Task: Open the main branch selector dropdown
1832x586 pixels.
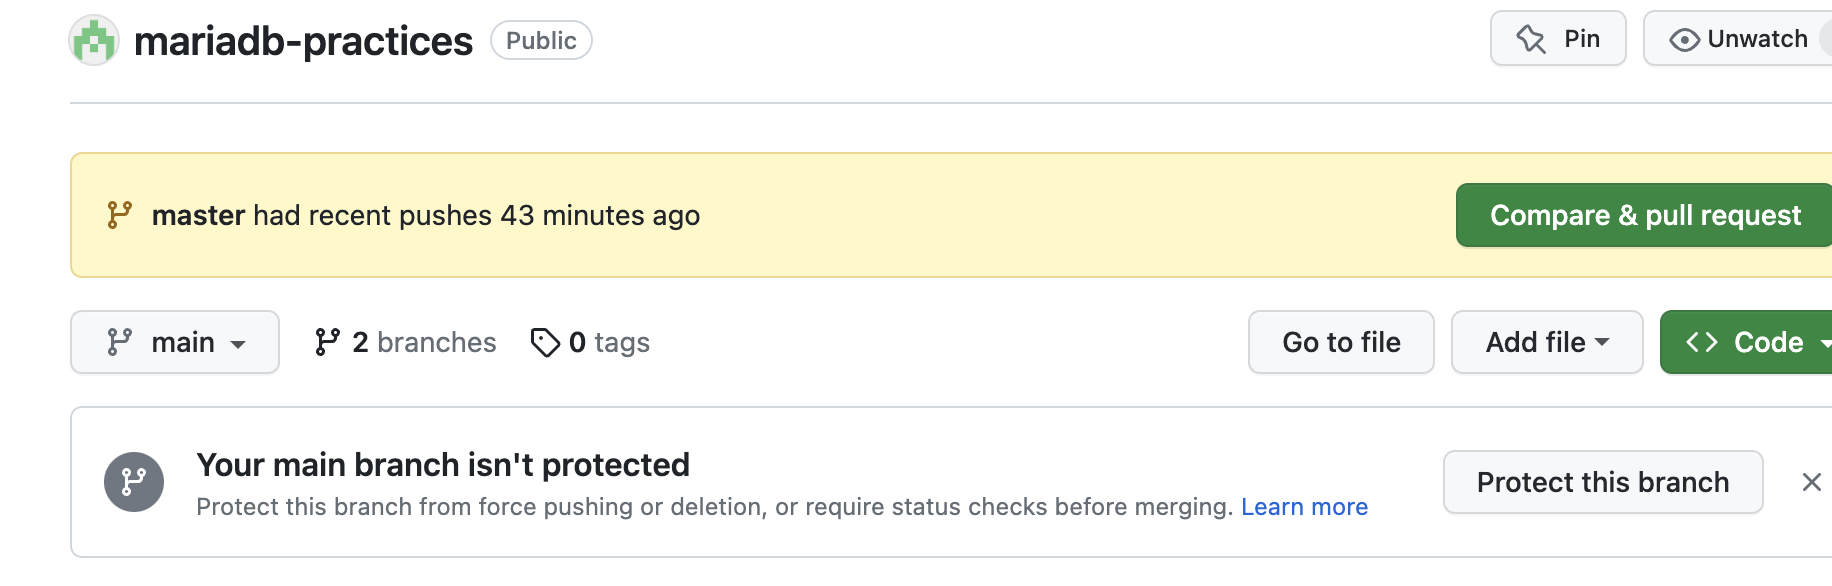Action: tap(175, 342)
